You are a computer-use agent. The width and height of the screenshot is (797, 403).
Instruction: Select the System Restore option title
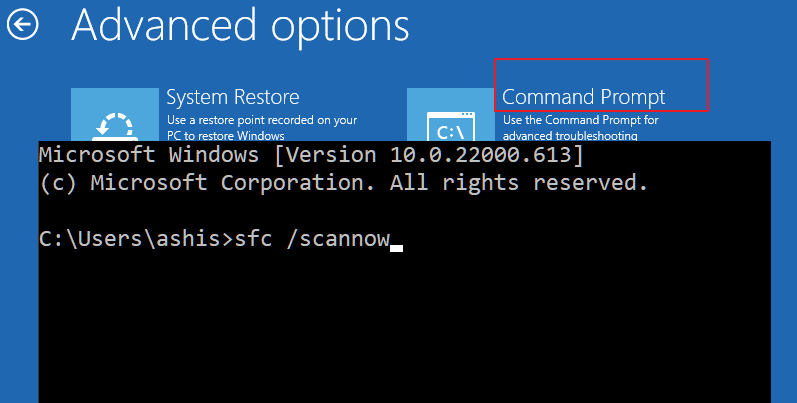(x=232, y=97)
